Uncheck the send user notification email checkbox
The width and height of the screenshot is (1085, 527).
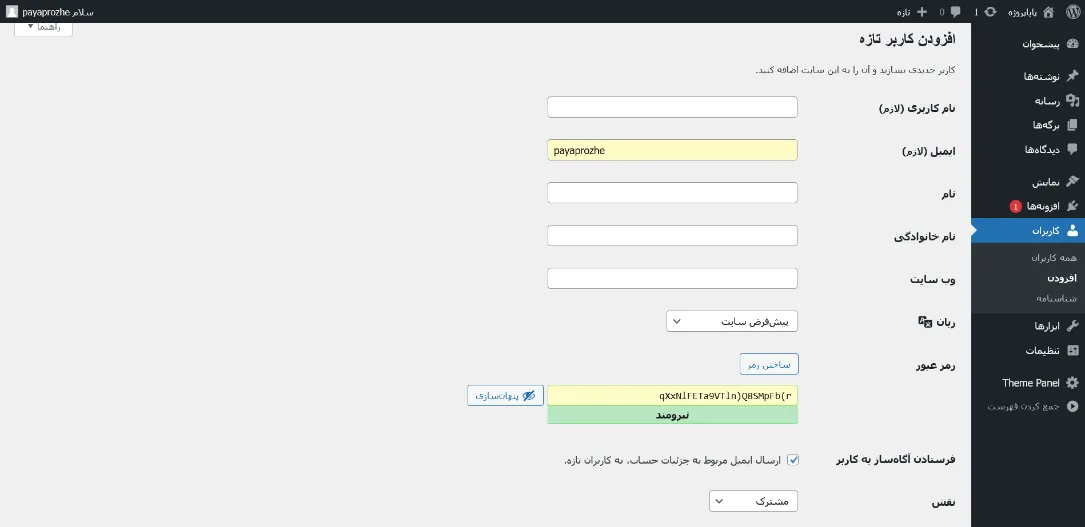793,460
